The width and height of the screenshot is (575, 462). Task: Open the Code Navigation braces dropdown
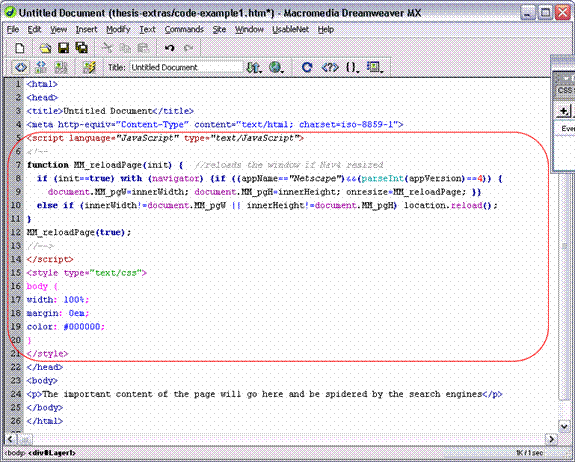tap(352, 67)
